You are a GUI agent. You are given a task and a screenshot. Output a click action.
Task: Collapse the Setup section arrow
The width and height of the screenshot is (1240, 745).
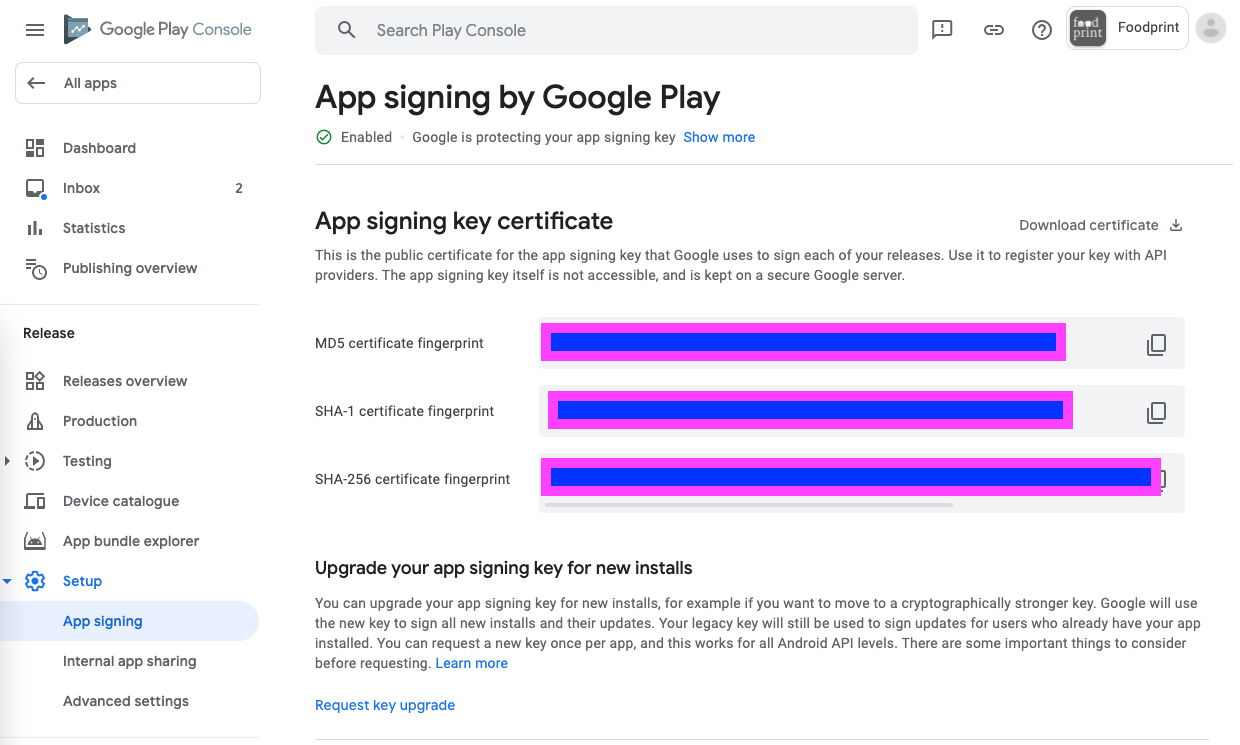pos(8,581)
